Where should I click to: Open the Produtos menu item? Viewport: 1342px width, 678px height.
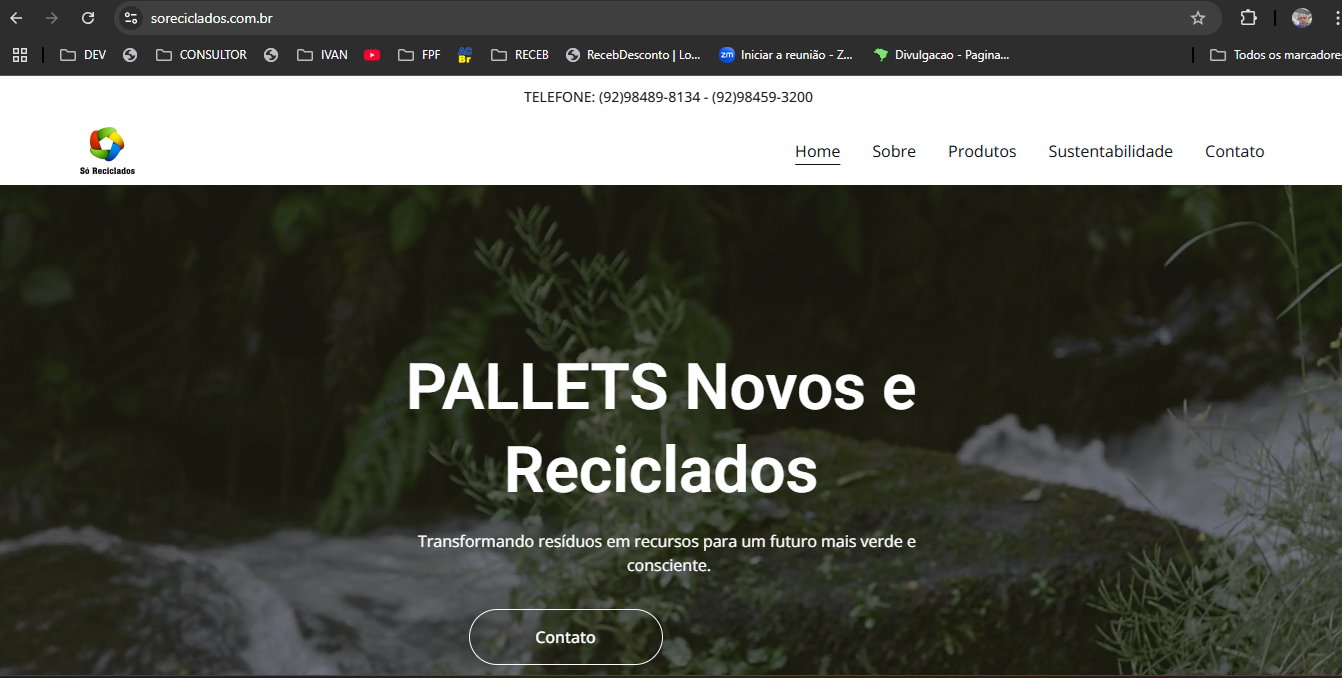tap(982, 151)
